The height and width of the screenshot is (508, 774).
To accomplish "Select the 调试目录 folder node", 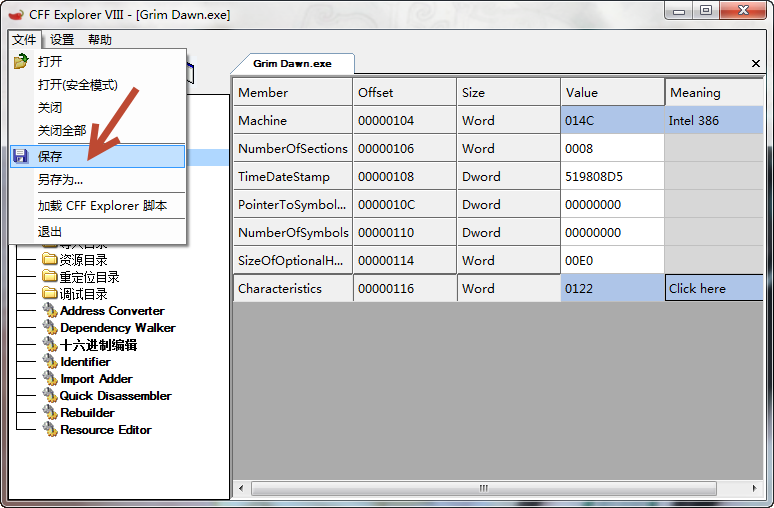I will click(82, 294).
